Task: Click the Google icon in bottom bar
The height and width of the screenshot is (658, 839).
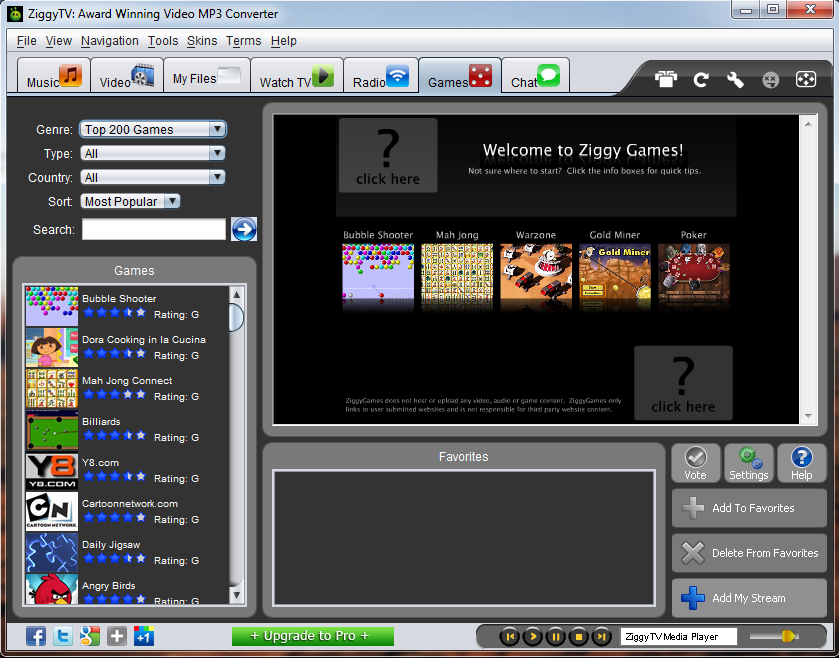Action: (90, 636)
